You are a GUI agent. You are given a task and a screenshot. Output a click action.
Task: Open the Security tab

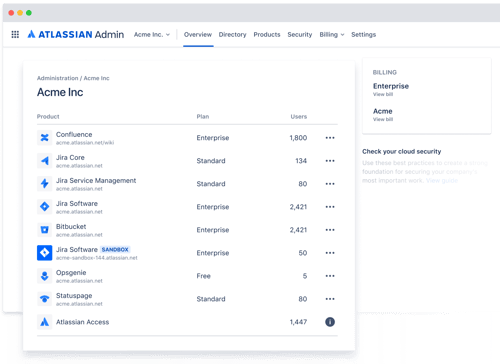(x=300, y=34)
